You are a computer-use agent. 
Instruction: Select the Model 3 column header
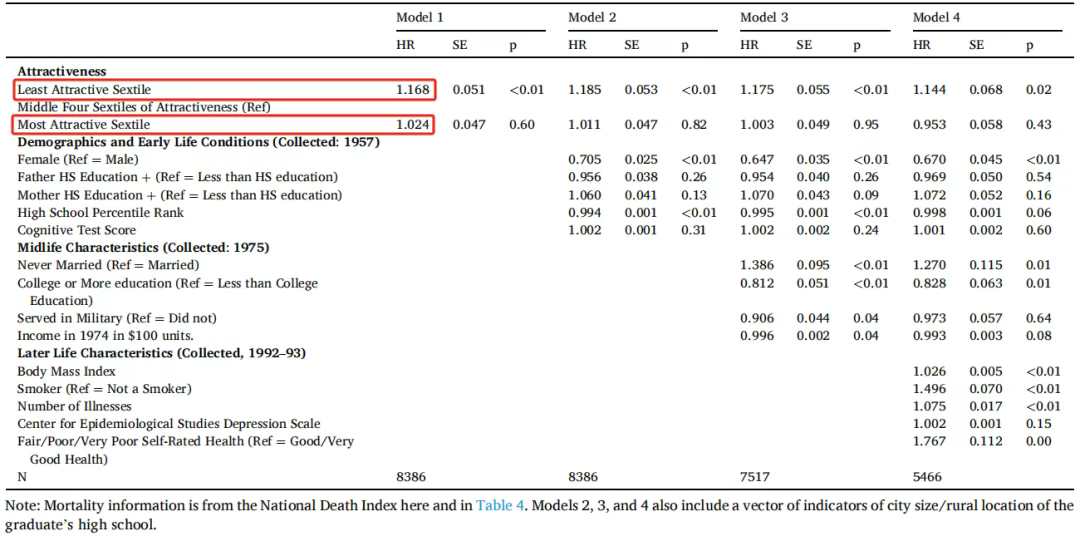coord(764,17)
